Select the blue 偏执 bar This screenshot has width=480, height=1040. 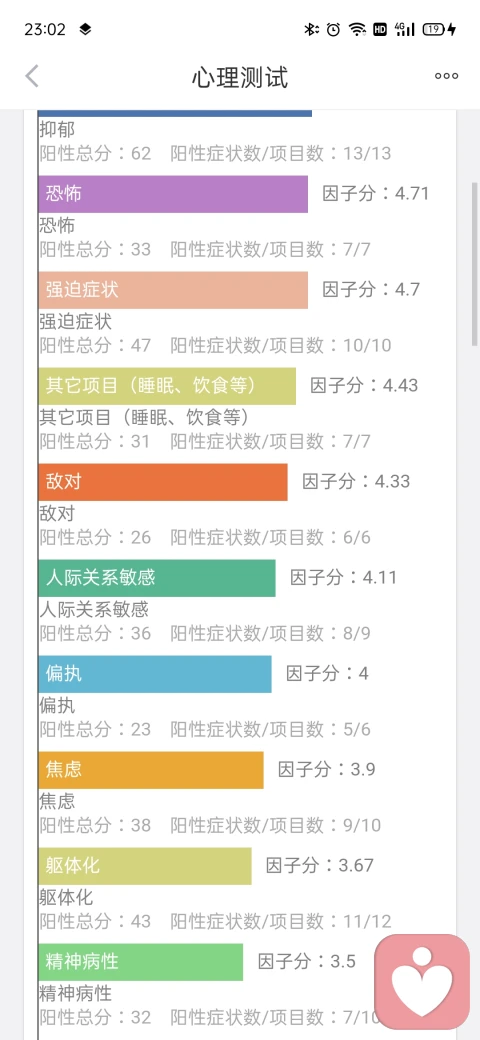point(155,674)
